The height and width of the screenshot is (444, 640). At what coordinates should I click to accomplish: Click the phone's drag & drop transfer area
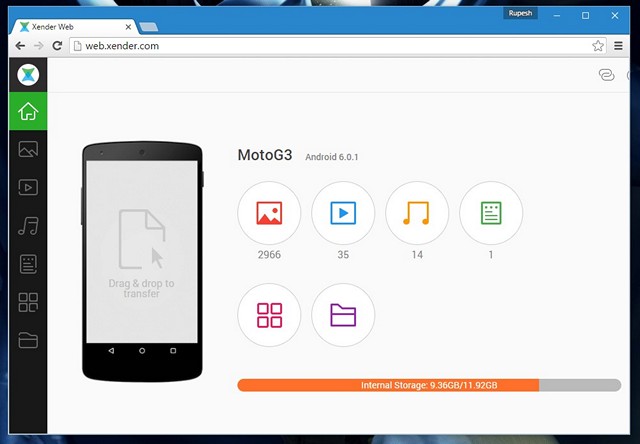click(x=142, y=252)
